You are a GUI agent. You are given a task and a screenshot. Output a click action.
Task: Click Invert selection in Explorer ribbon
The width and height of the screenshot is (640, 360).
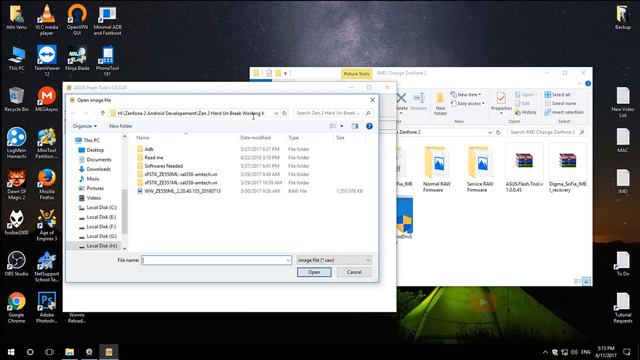[x=564, y=112]
